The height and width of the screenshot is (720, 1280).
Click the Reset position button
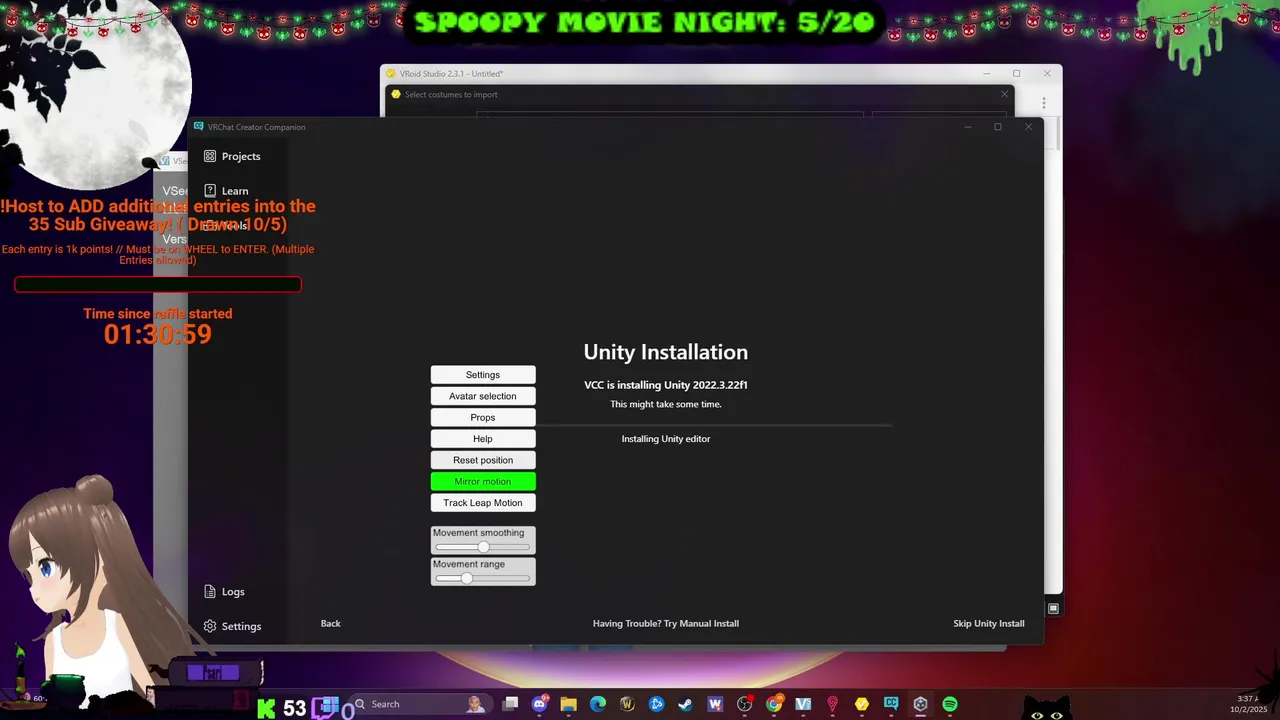click(483, 460)
